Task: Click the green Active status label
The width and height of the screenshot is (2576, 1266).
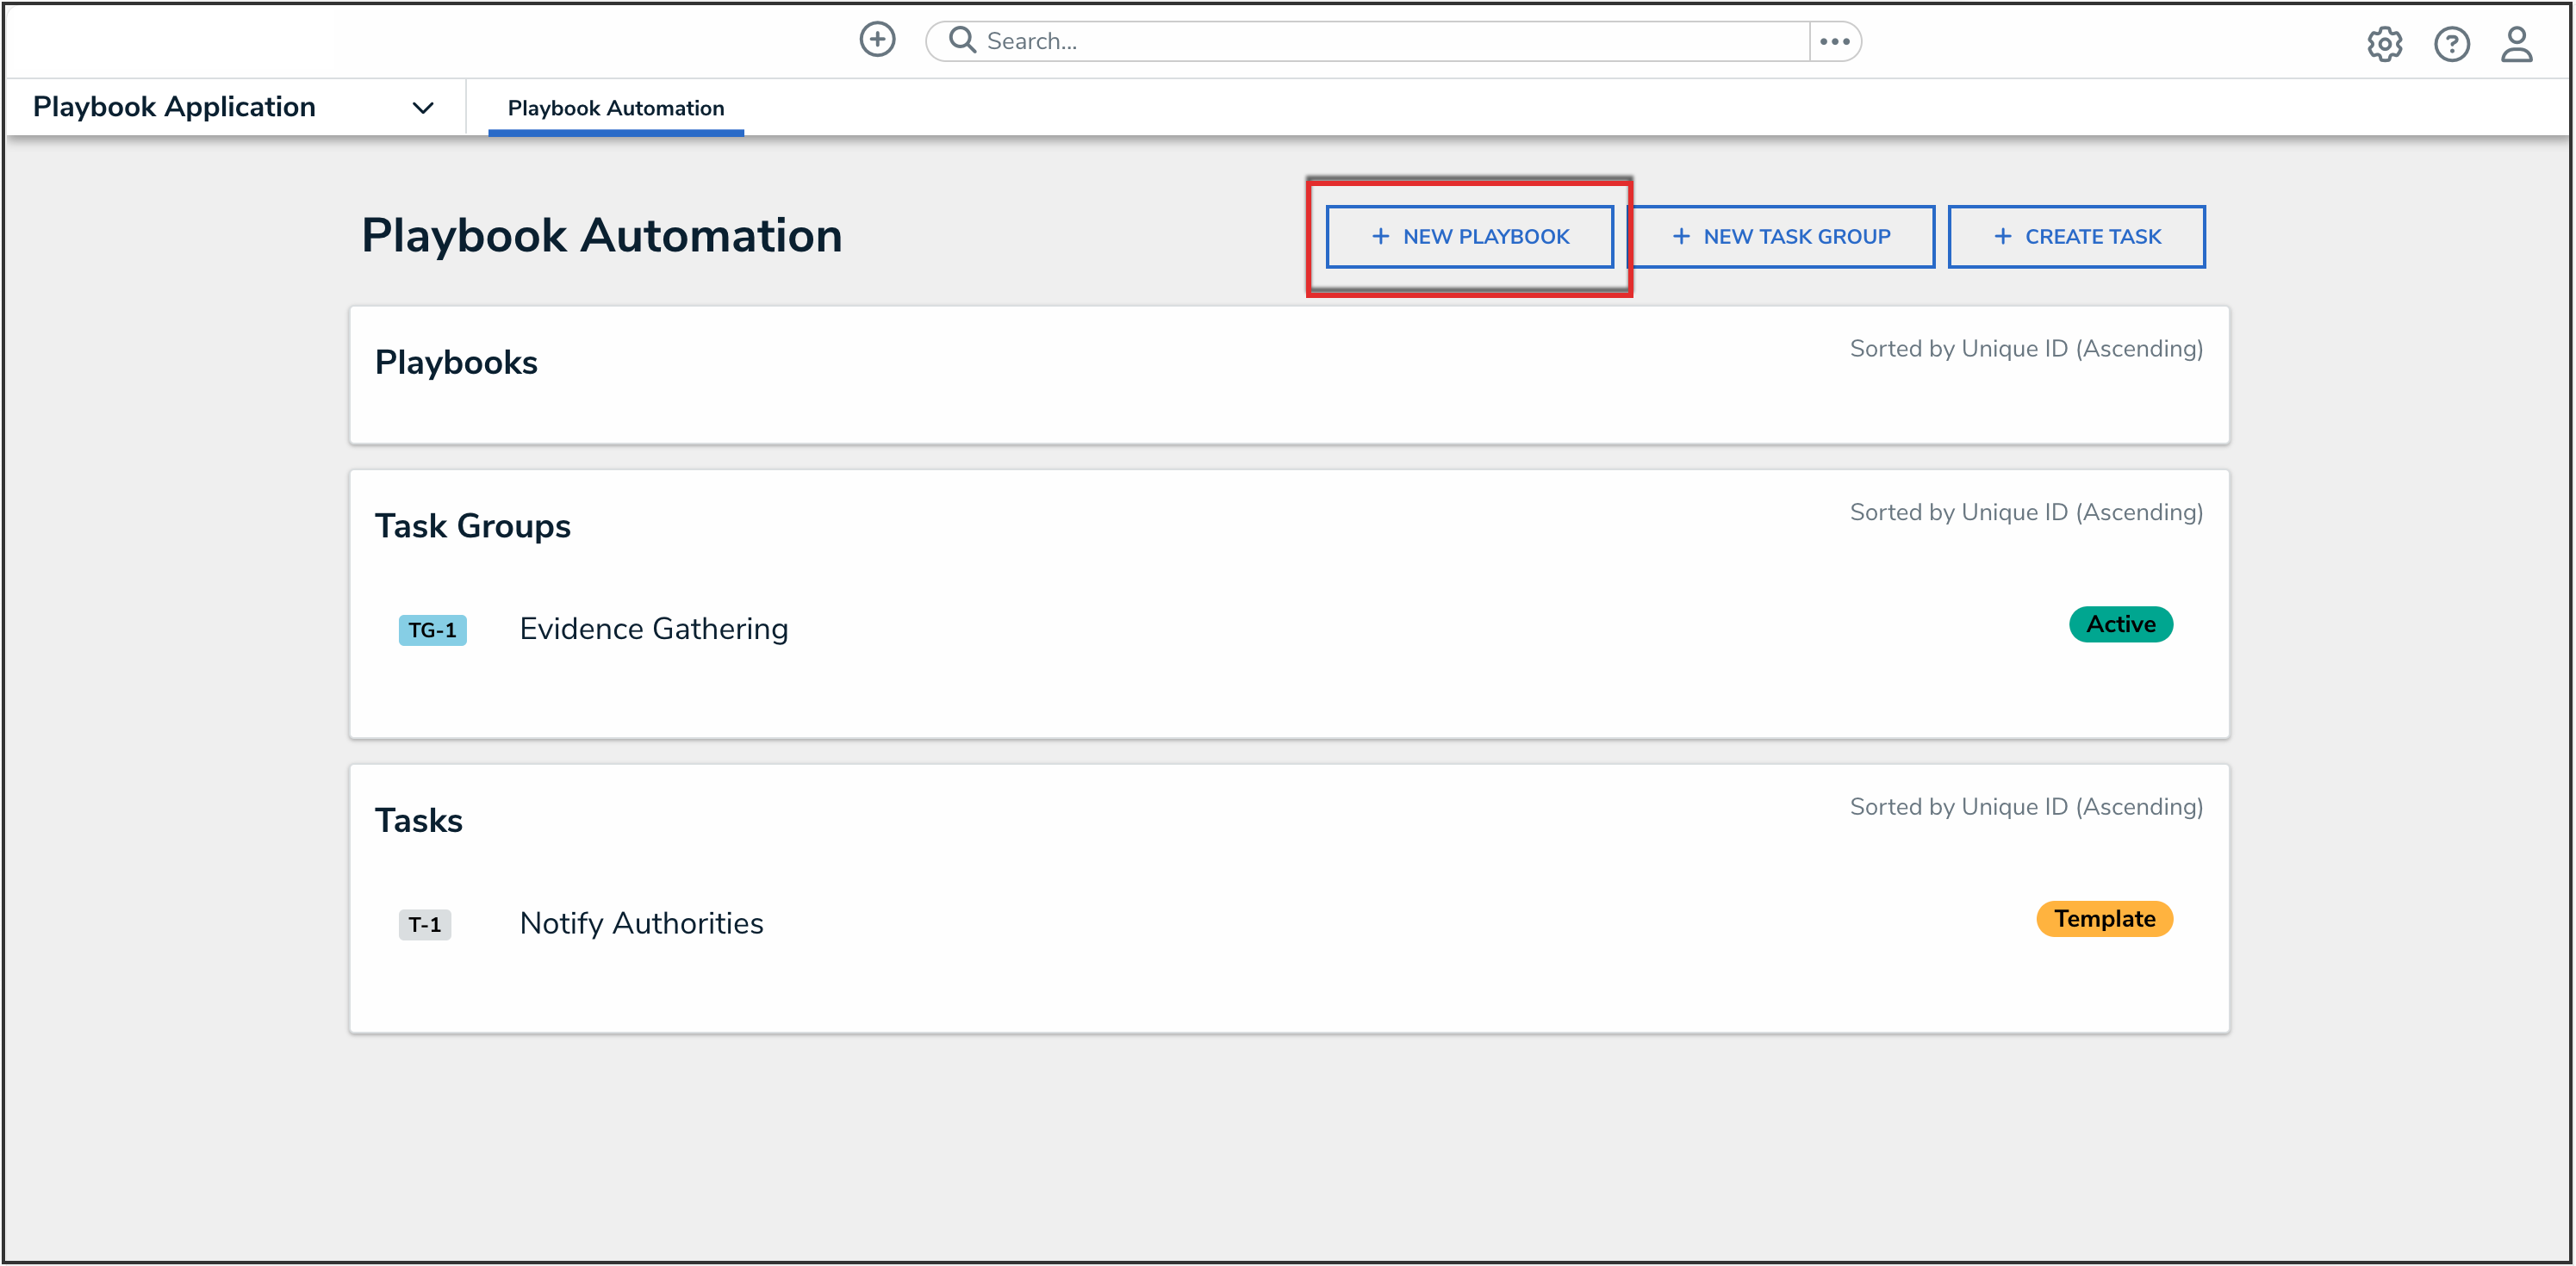Action: pos(2120,624)
